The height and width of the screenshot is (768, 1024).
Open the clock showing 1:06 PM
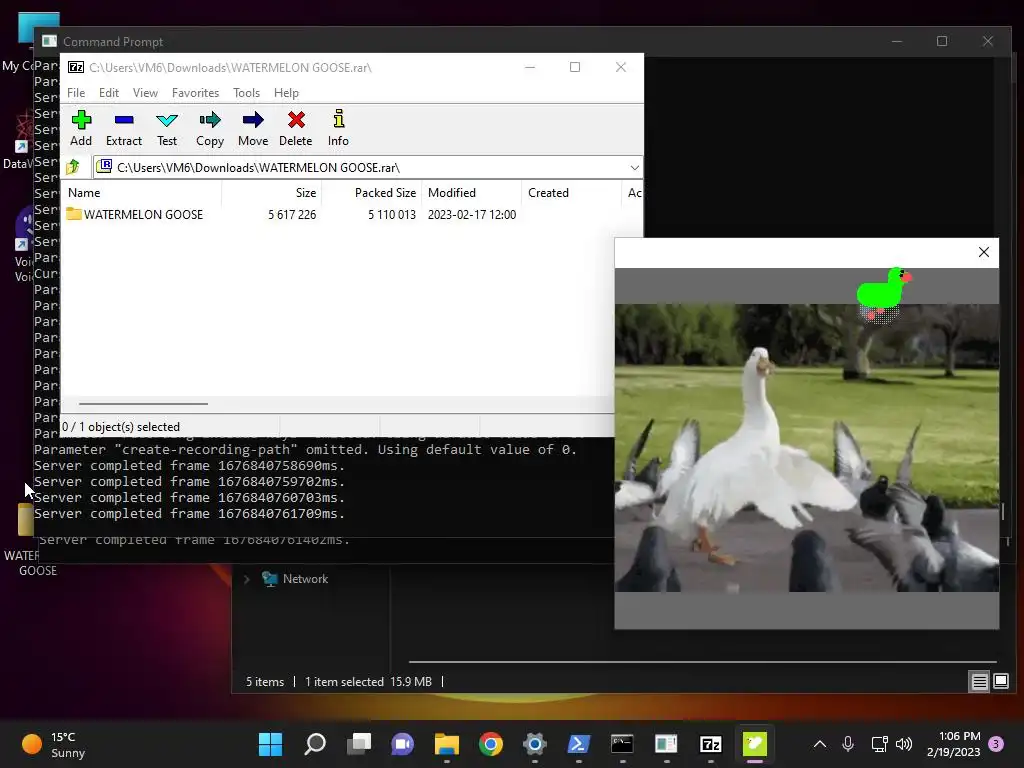click(x=953, y=744)
